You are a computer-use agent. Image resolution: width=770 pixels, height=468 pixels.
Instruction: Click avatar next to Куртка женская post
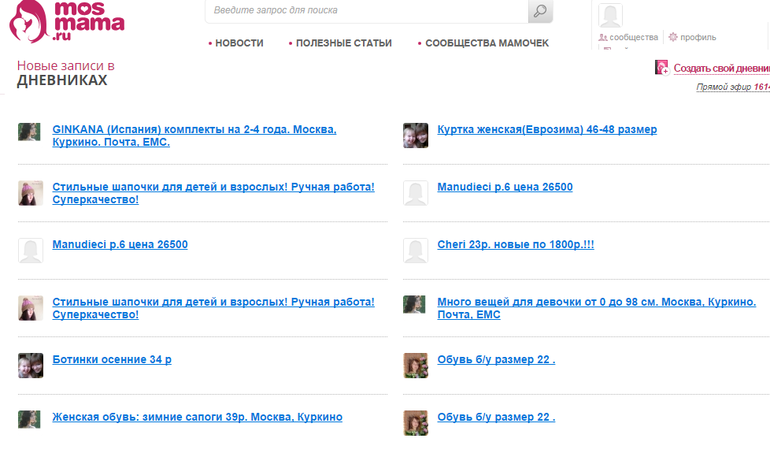tap(415, 136)
